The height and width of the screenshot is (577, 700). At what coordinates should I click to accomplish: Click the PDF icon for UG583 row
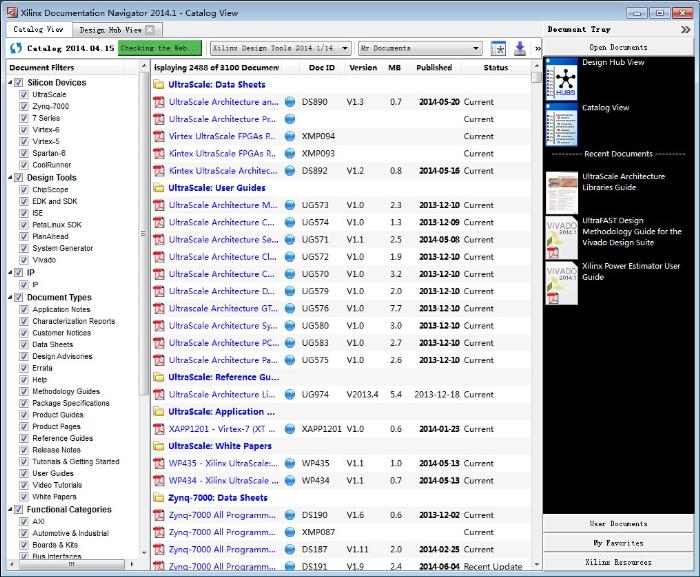pyautogui.click(x=158, y=343)
